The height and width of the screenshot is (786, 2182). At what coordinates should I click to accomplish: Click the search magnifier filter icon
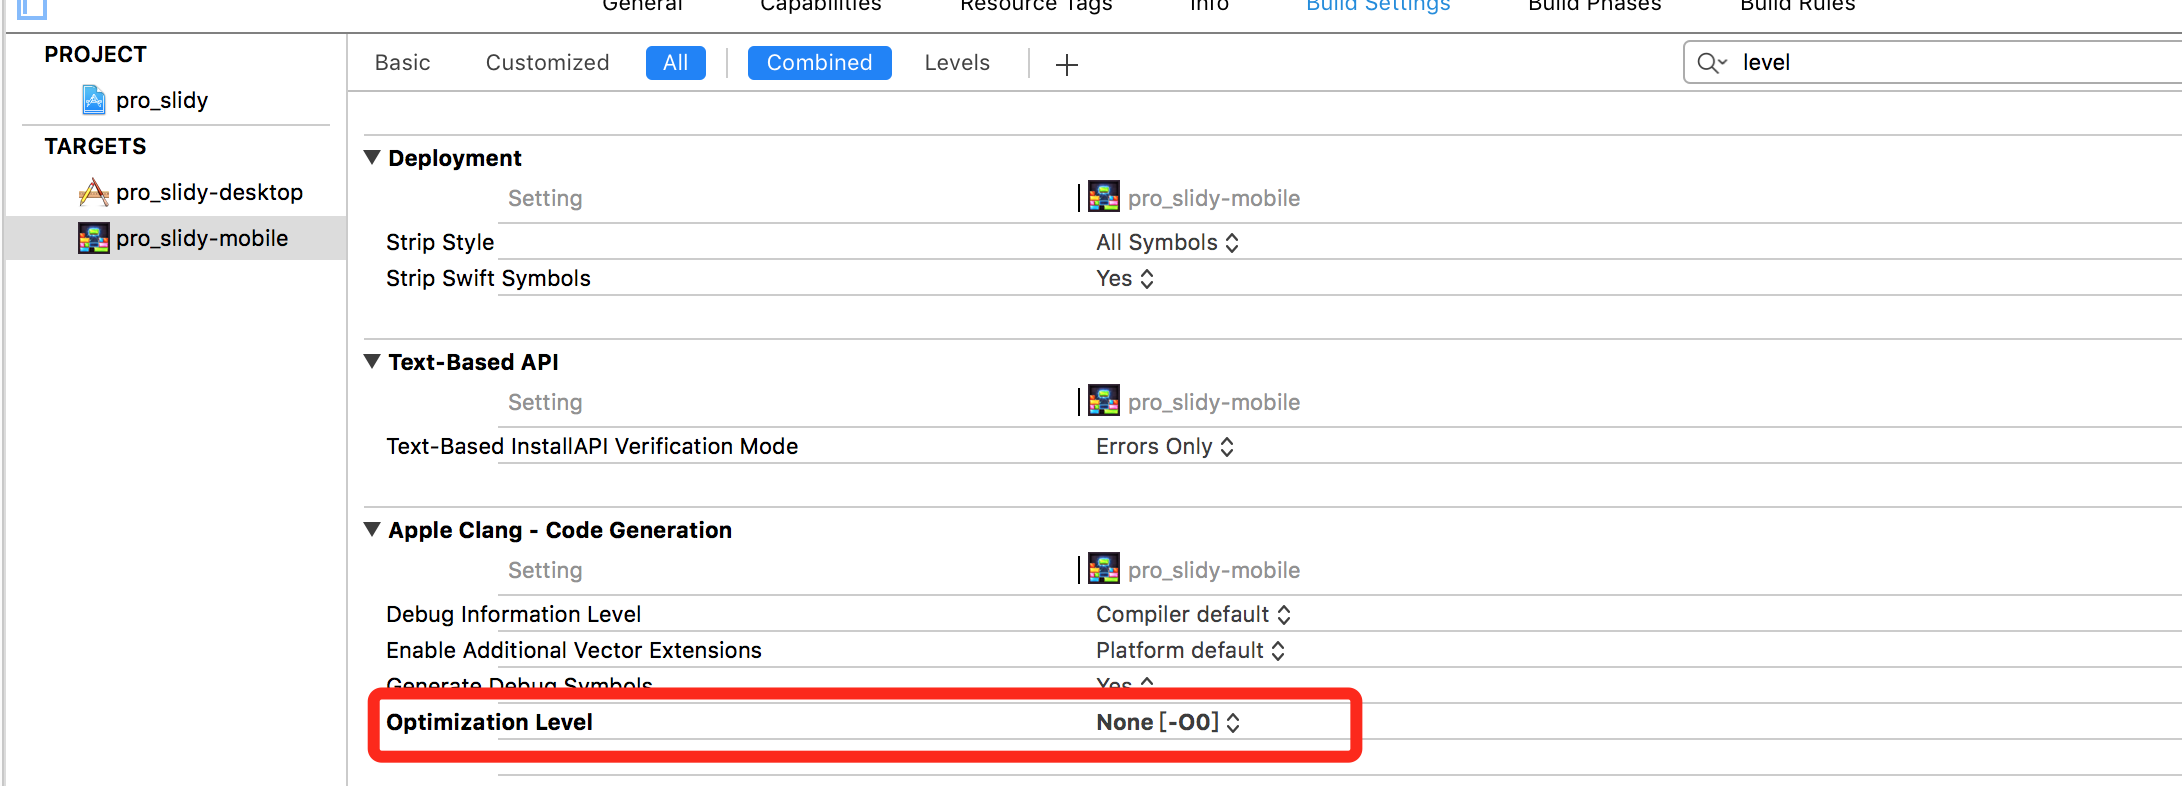tap(1711, 63)
